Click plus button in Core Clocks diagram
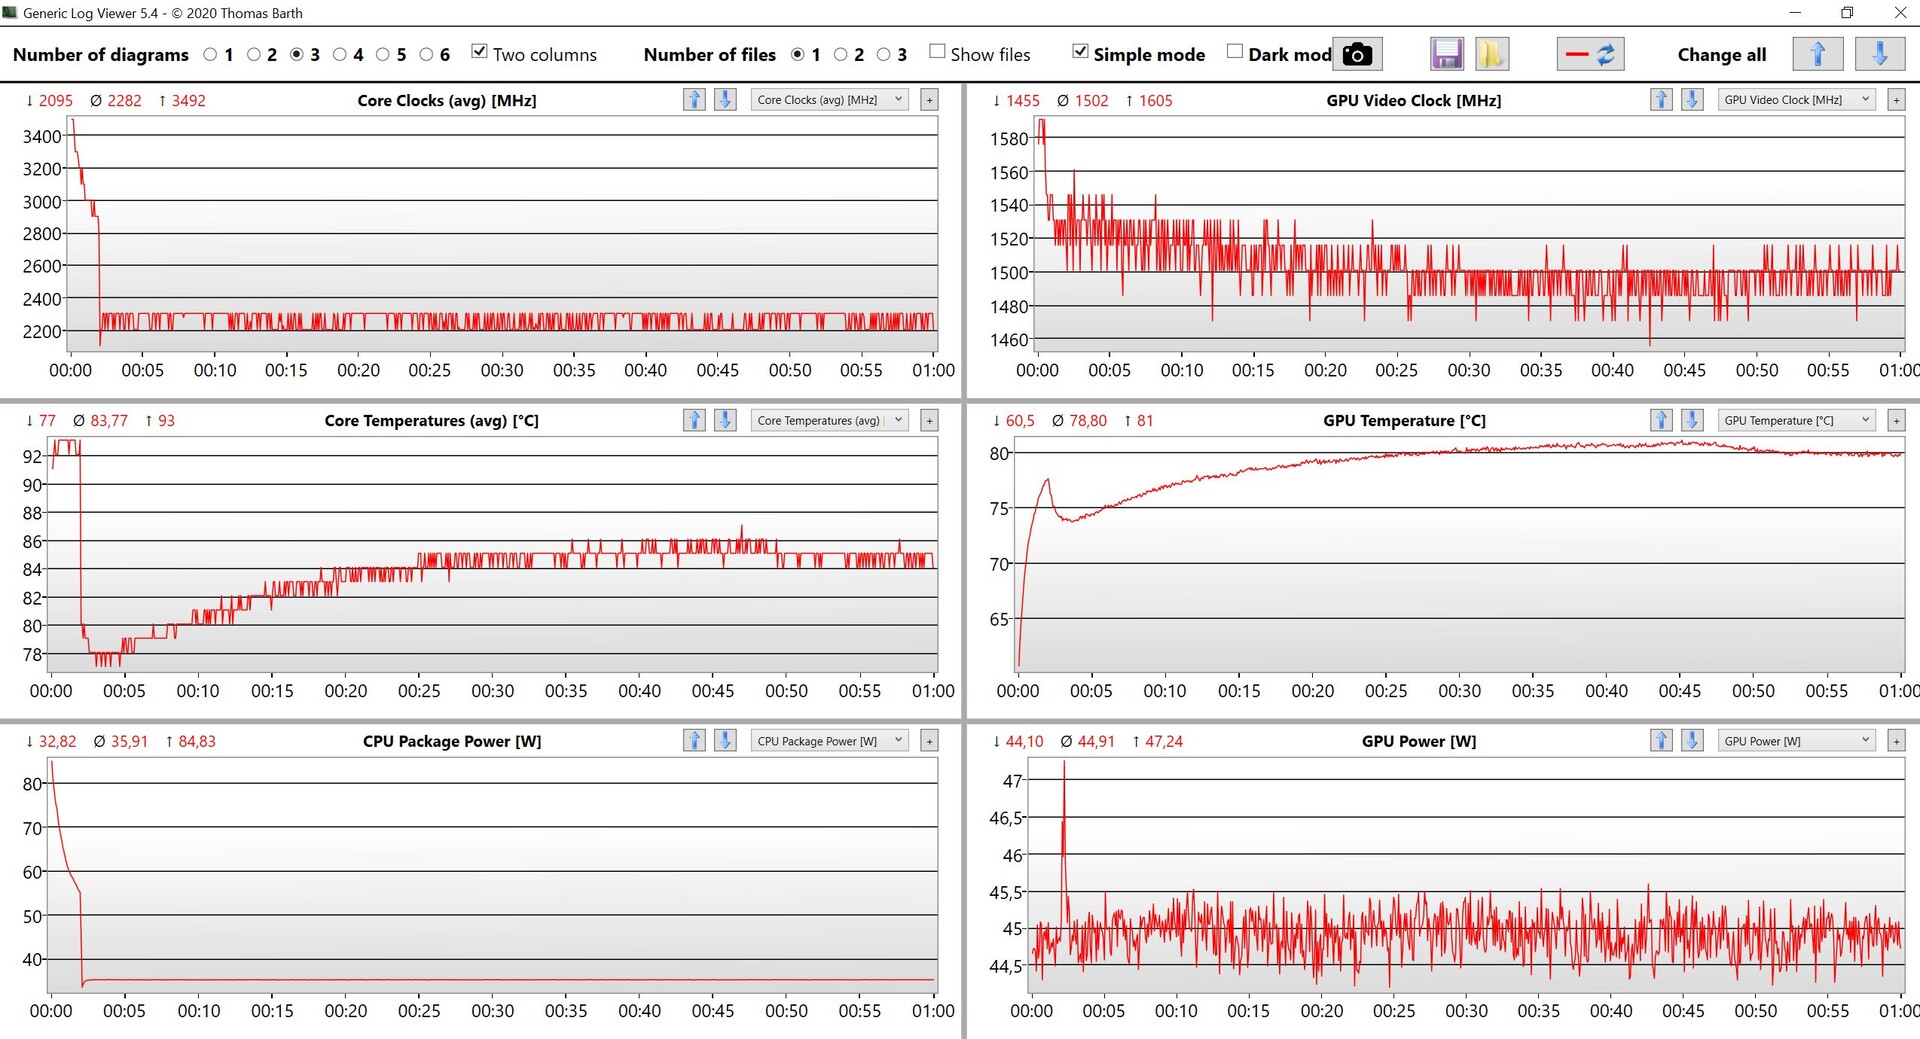The image size is (1920, 1039). [929, 100]
